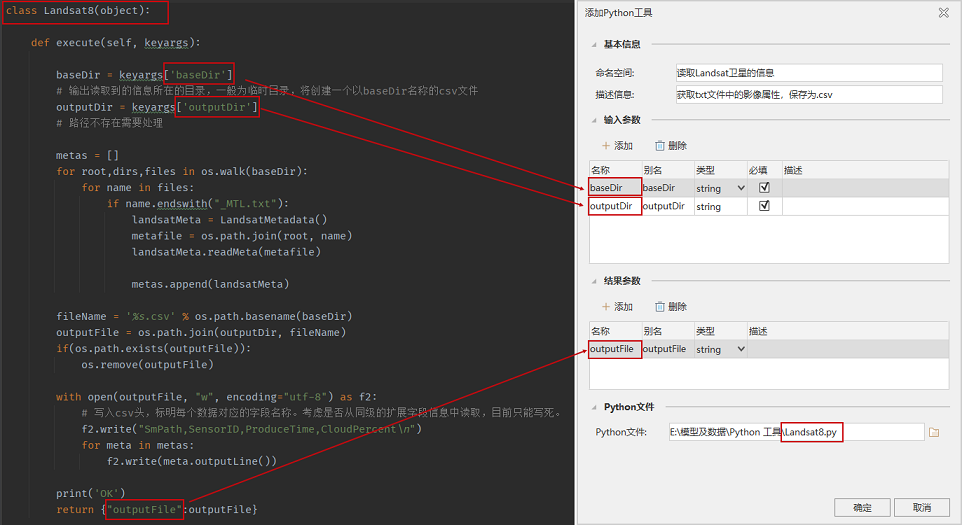Click 添加 under the 结果参数 section
This screenshot has width=962, height=525.
(x=617, y=307)
